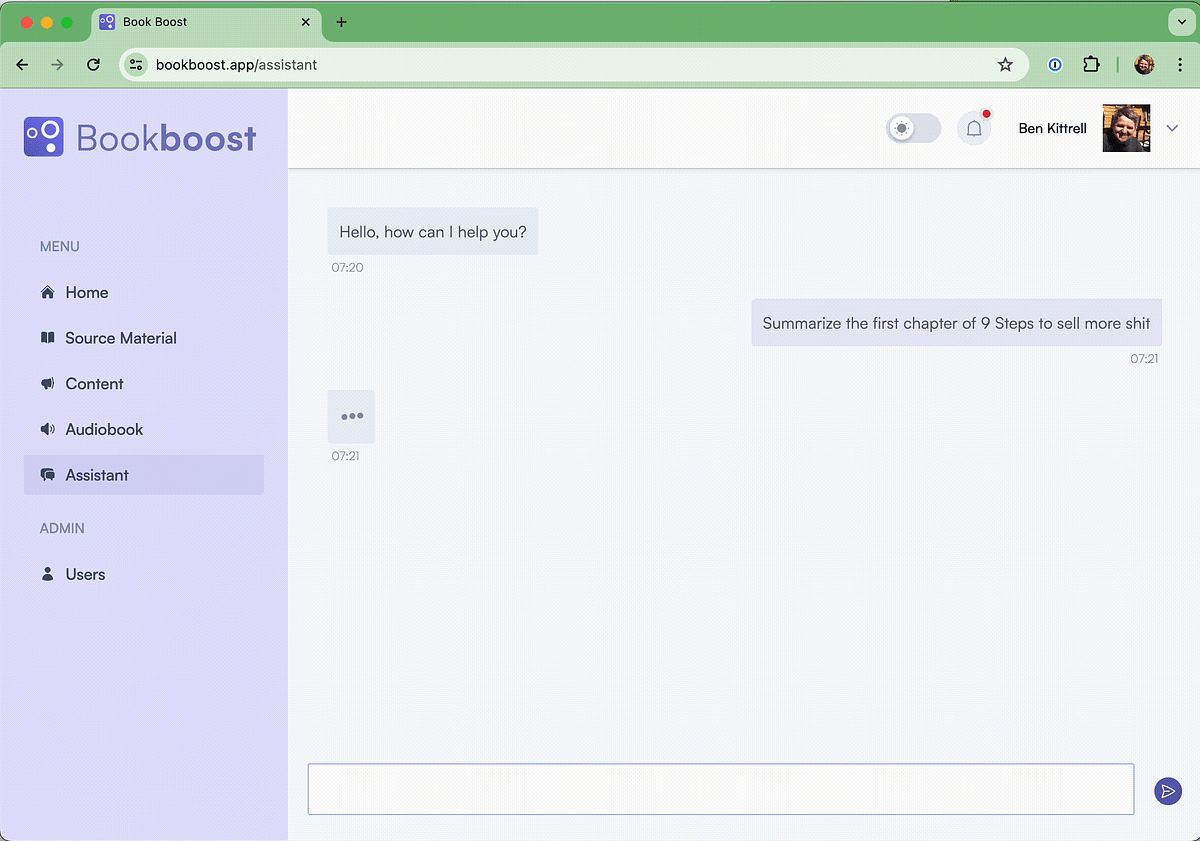Send the message with the paper-plane button
This screenshot has width=1200, height=841.
(x=1167, y=791)
